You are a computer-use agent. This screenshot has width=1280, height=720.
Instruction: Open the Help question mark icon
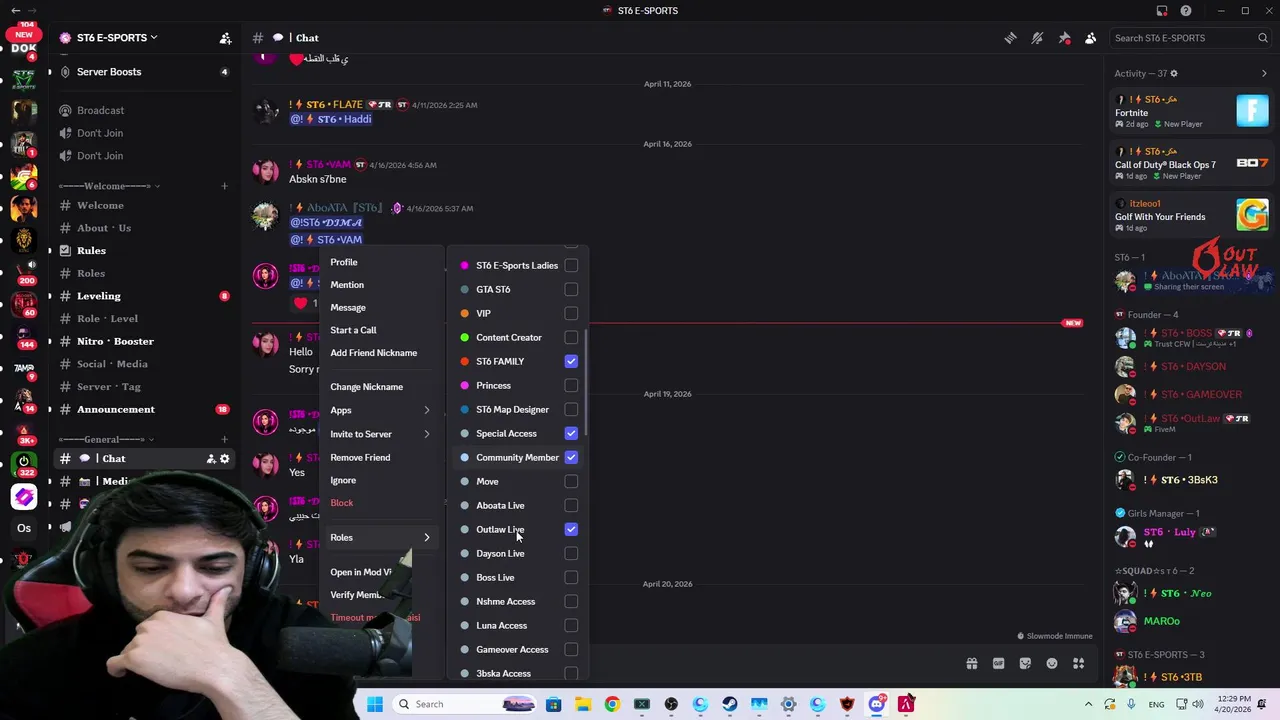pyautogui.click(x=1186, y=11)
